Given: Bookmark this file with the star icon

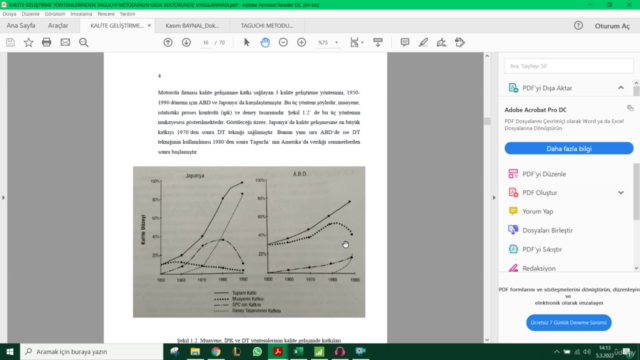Looking at the screenshot, I should click(28, 42).
